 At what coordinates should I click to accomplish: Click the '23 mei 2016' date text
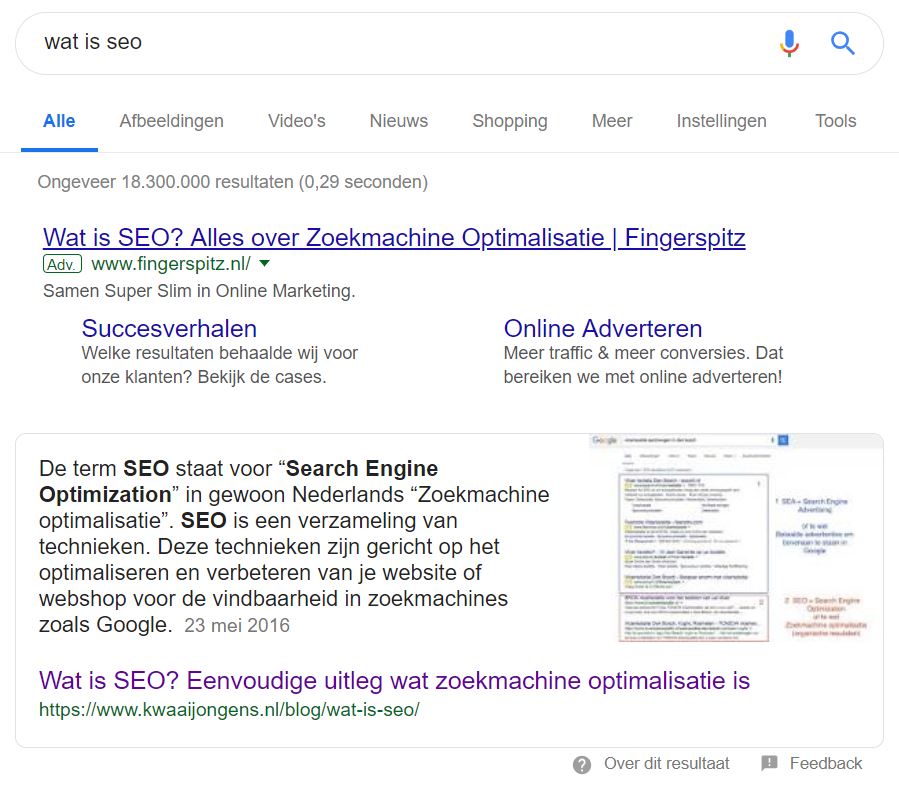(x=237, y=625)
